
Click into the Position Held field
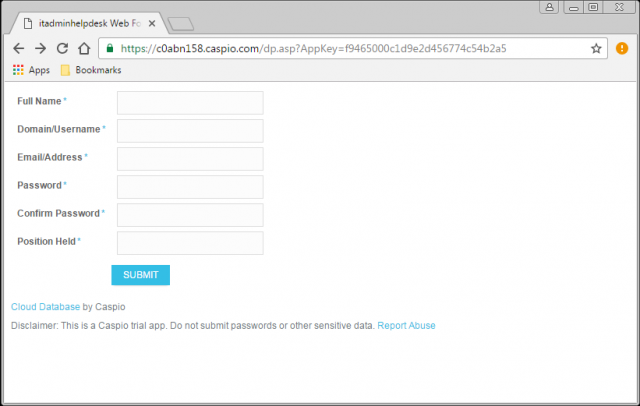(190, 243)
